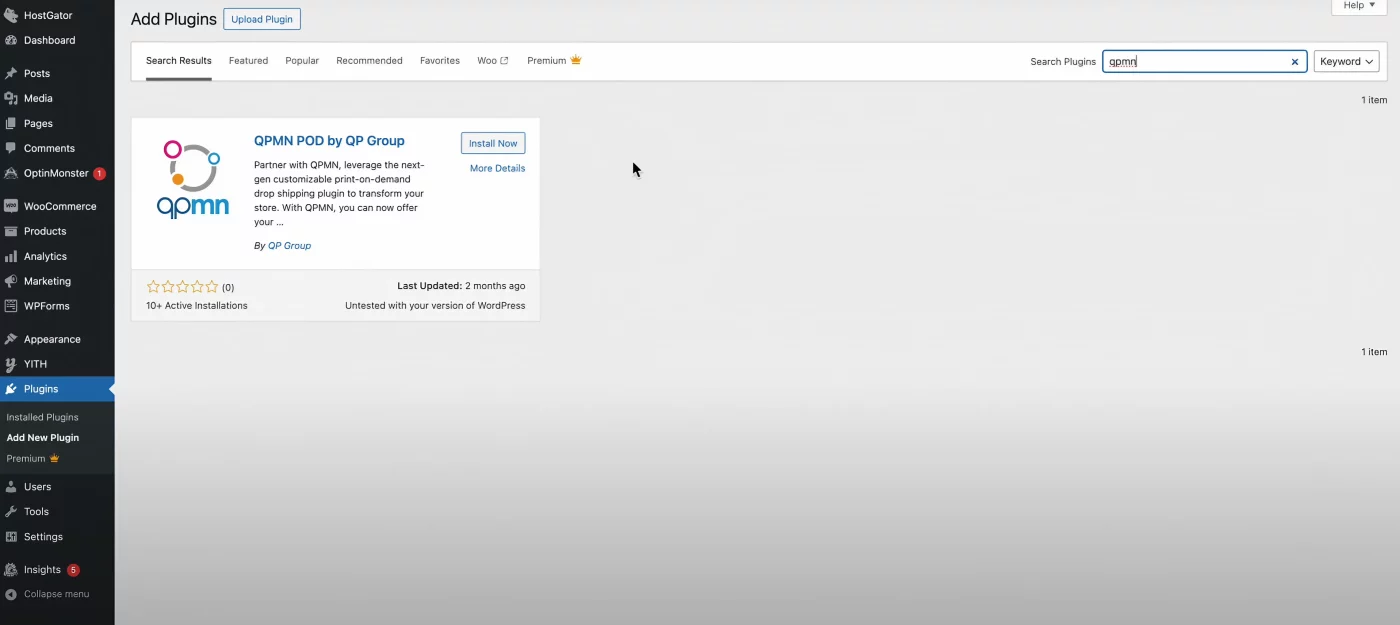The width and height of the screenshot is (1400, 625).
Task: Click the five-star rating of QPMN POD
Action: coord(182,287)
